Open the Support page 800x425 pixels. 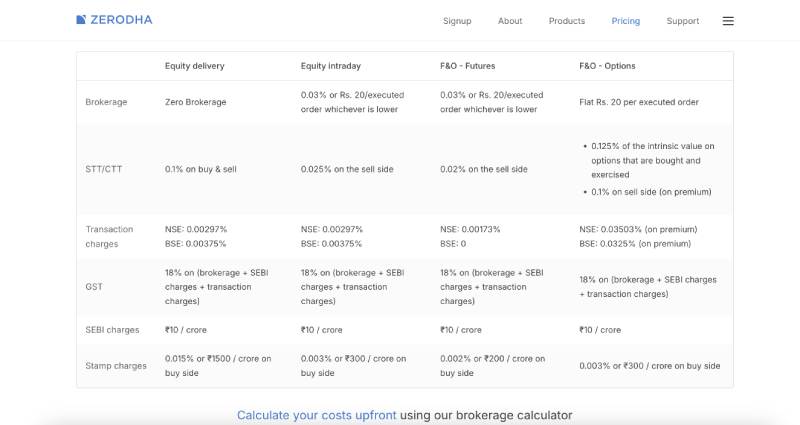[x=683, y=21]
